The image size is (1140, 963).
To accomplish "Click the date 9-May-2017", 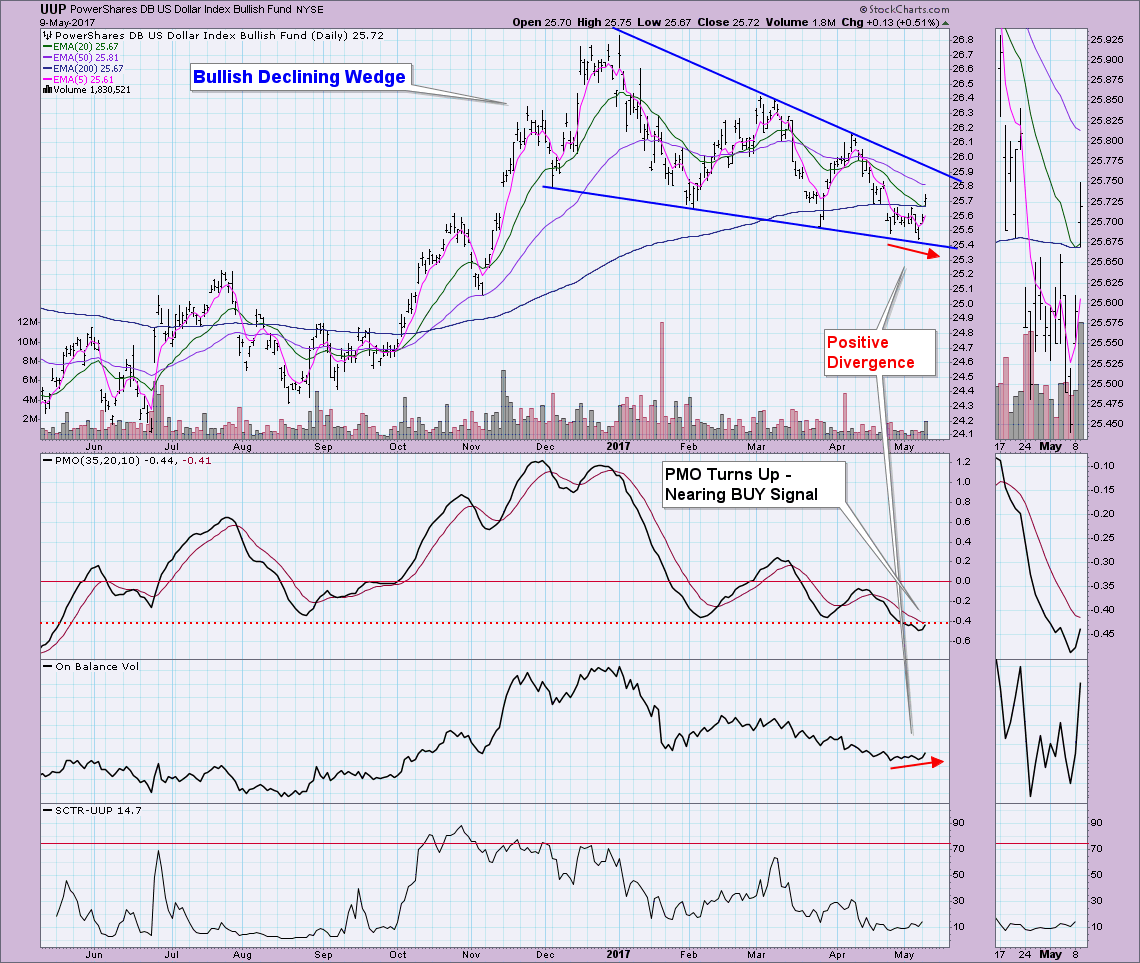I will click(68, 23).
